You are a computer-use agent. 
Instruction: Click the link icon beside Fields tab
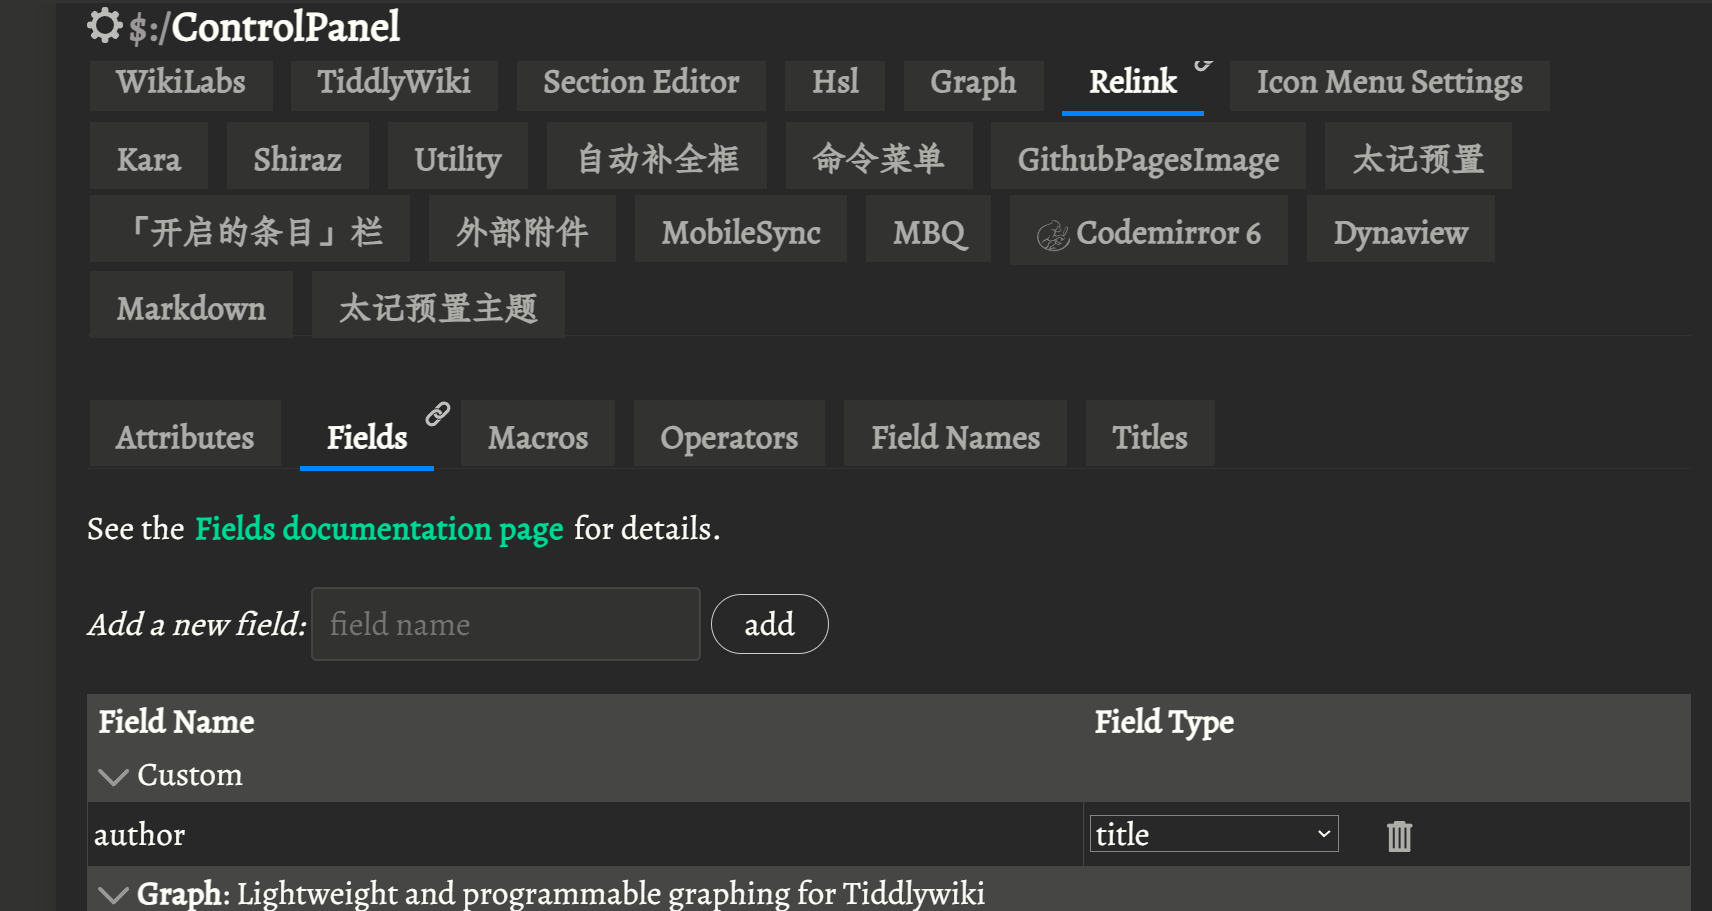point(438,414)
